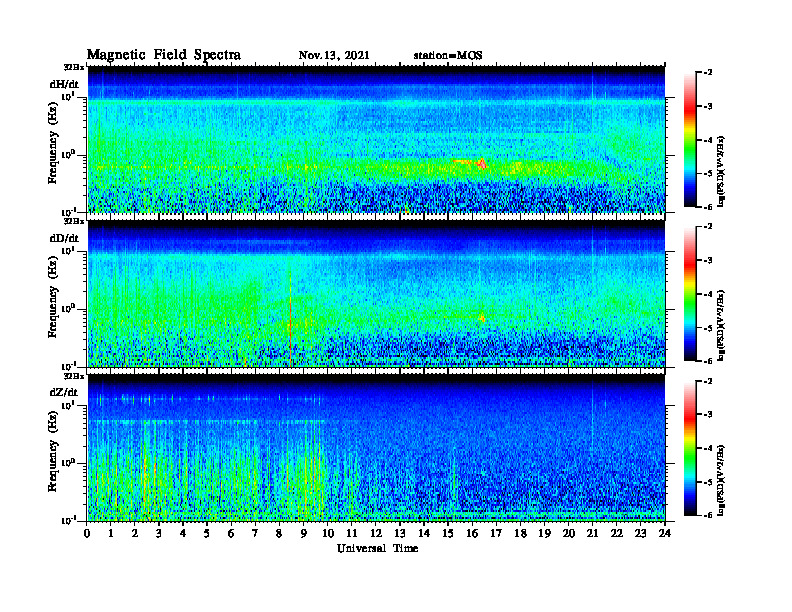
Task: Click hour tick label "17" on time axis
Action: (x=496, y=534)
